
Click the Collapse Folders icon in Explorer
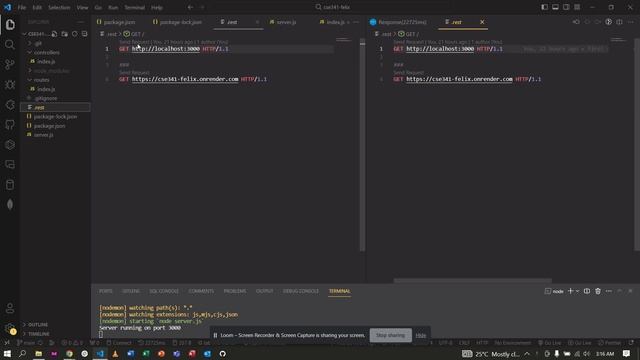click(x=84, y=34)
